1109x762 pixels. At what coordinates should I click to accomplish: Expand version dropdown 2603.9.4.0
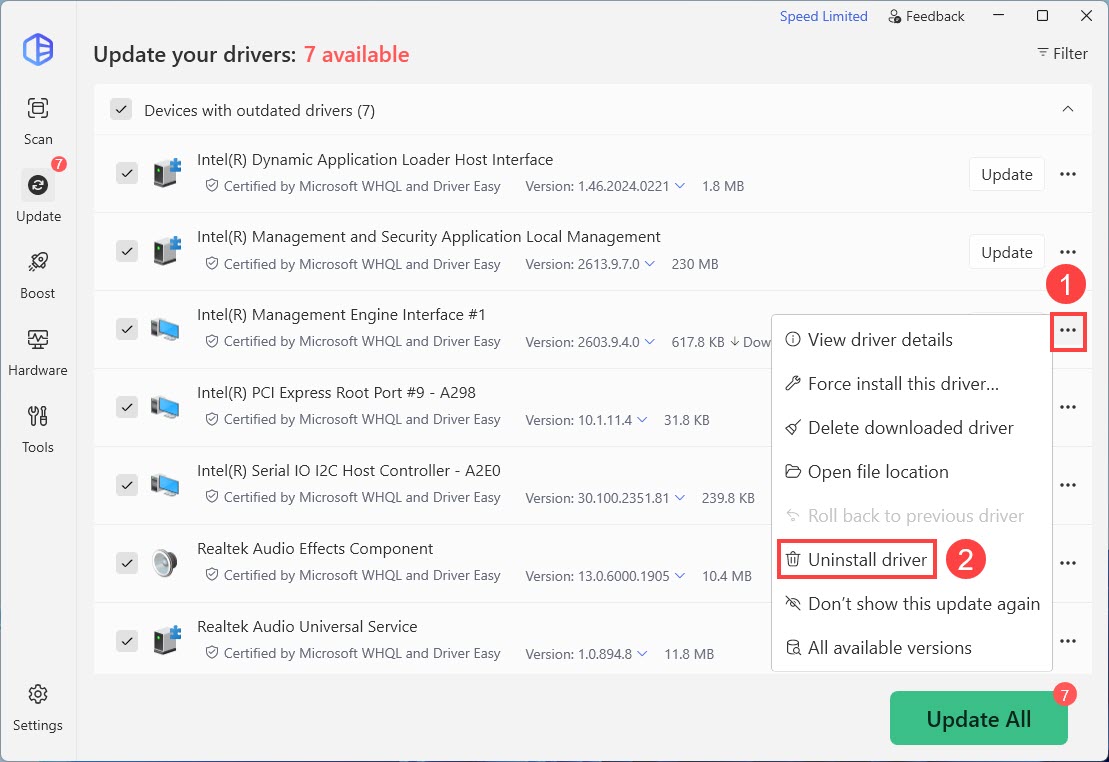tap(649, 342)
